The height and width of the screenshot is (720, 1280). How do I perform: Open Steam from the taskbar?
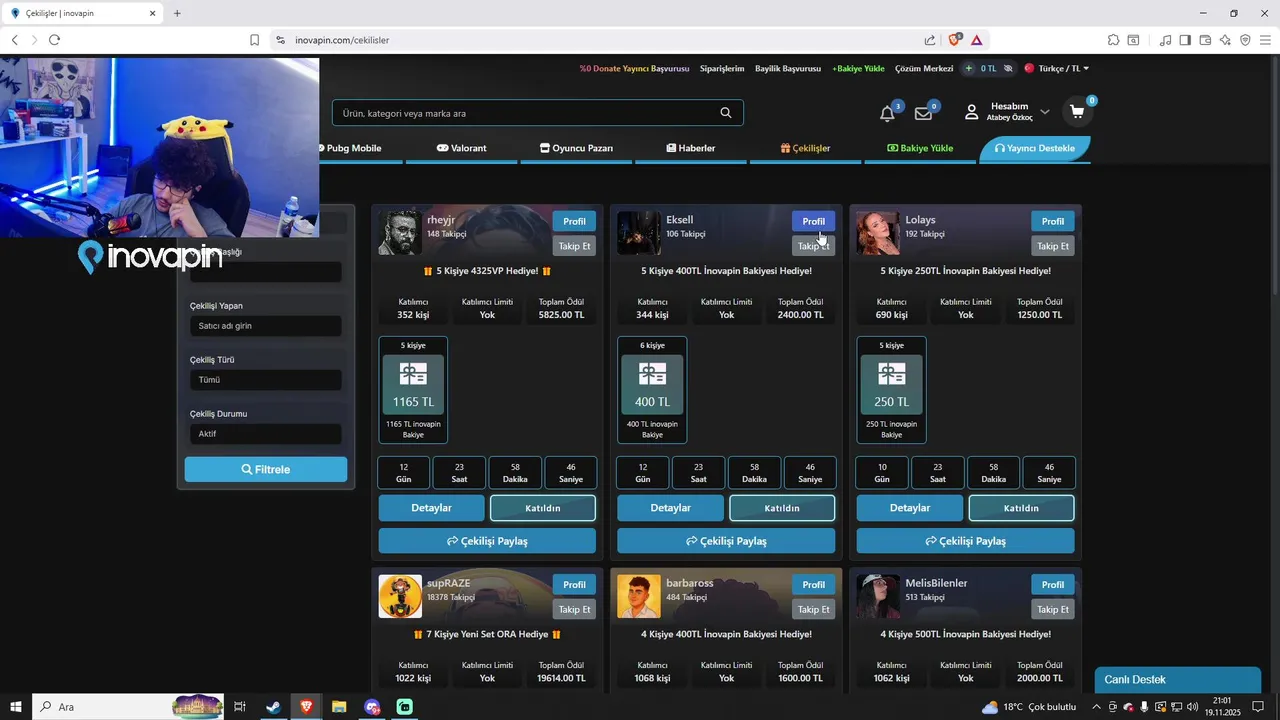pyautogui.click(x=272, y=707)
